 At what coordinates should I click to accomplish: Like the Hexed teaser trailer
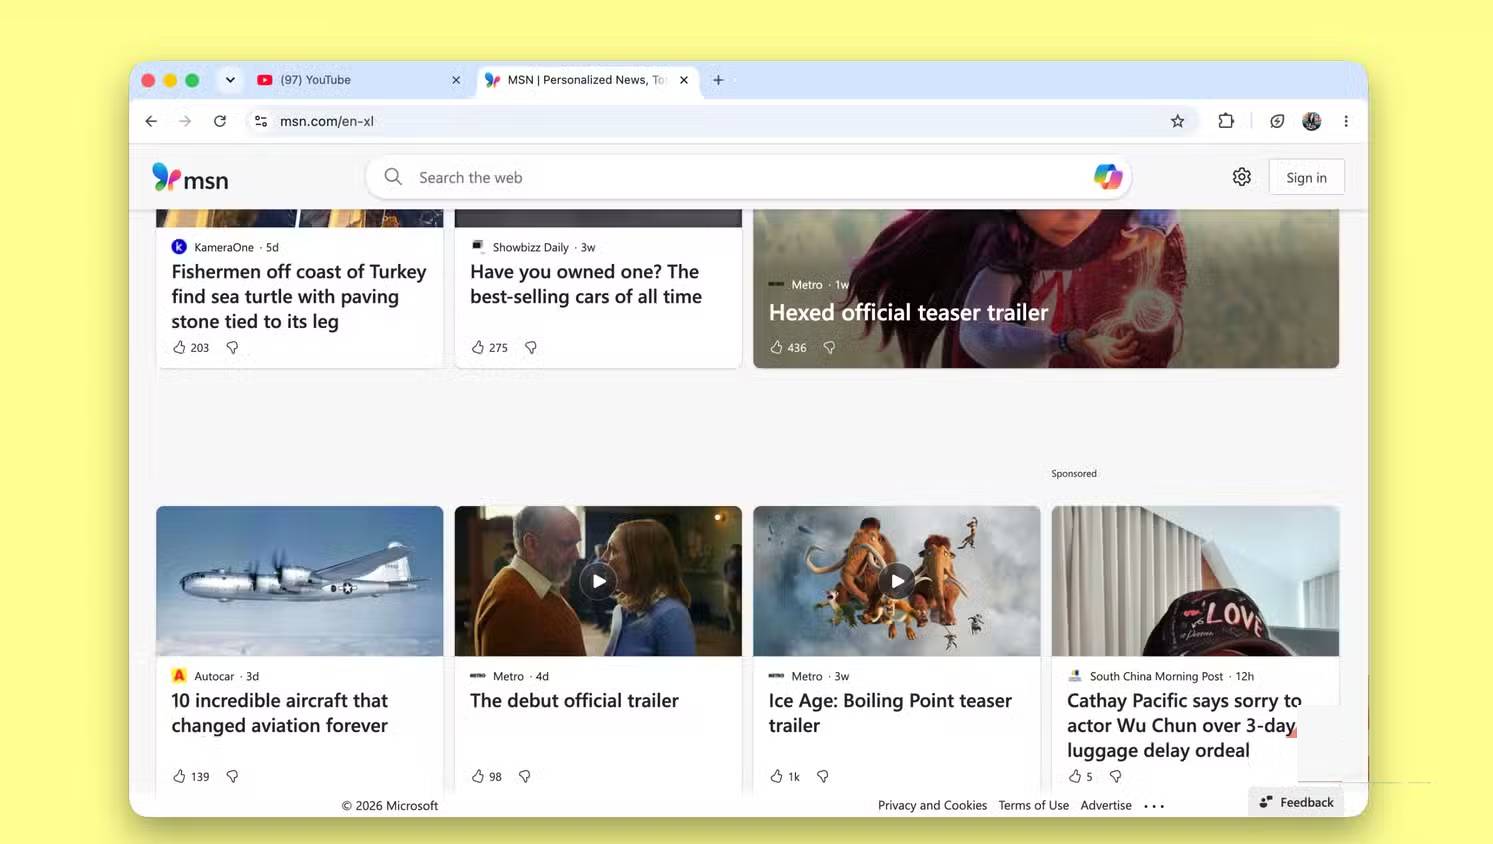click(x=776, y=347)
